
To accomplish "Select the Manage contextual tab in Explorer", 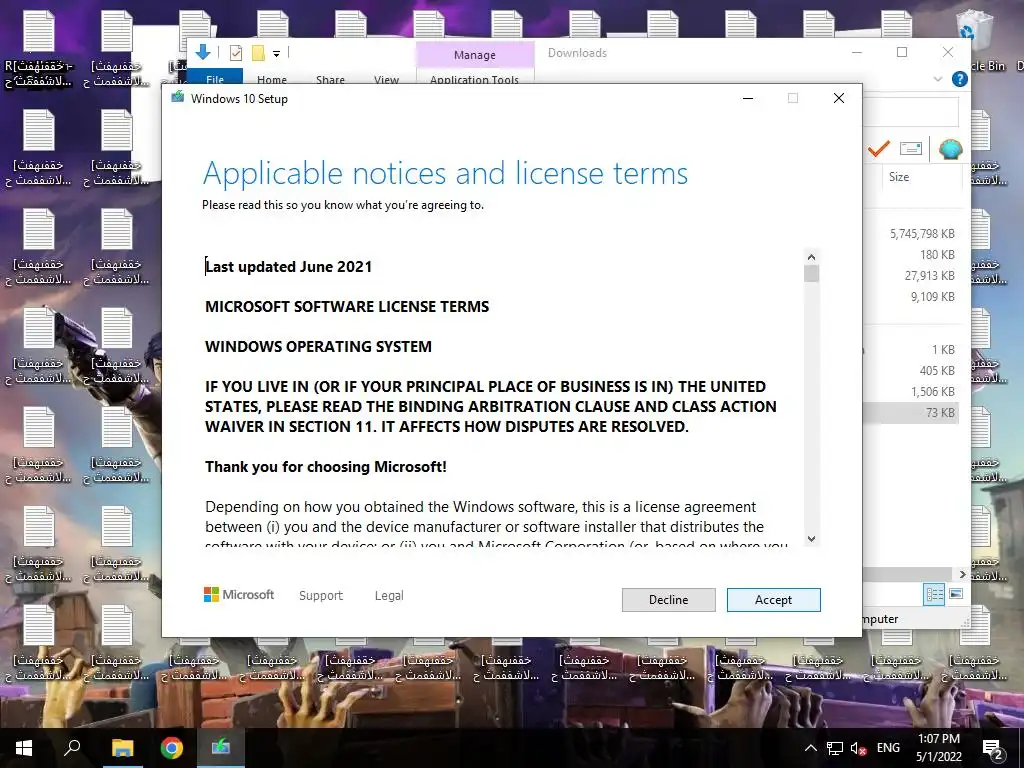I will (475, 55).
